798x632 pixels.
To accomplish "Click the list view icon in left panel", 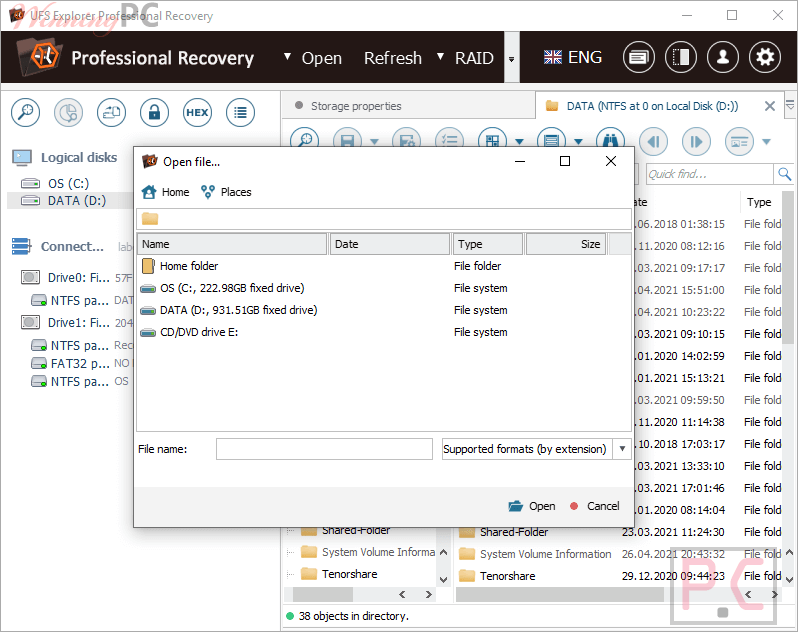I will tap(240, 112).
